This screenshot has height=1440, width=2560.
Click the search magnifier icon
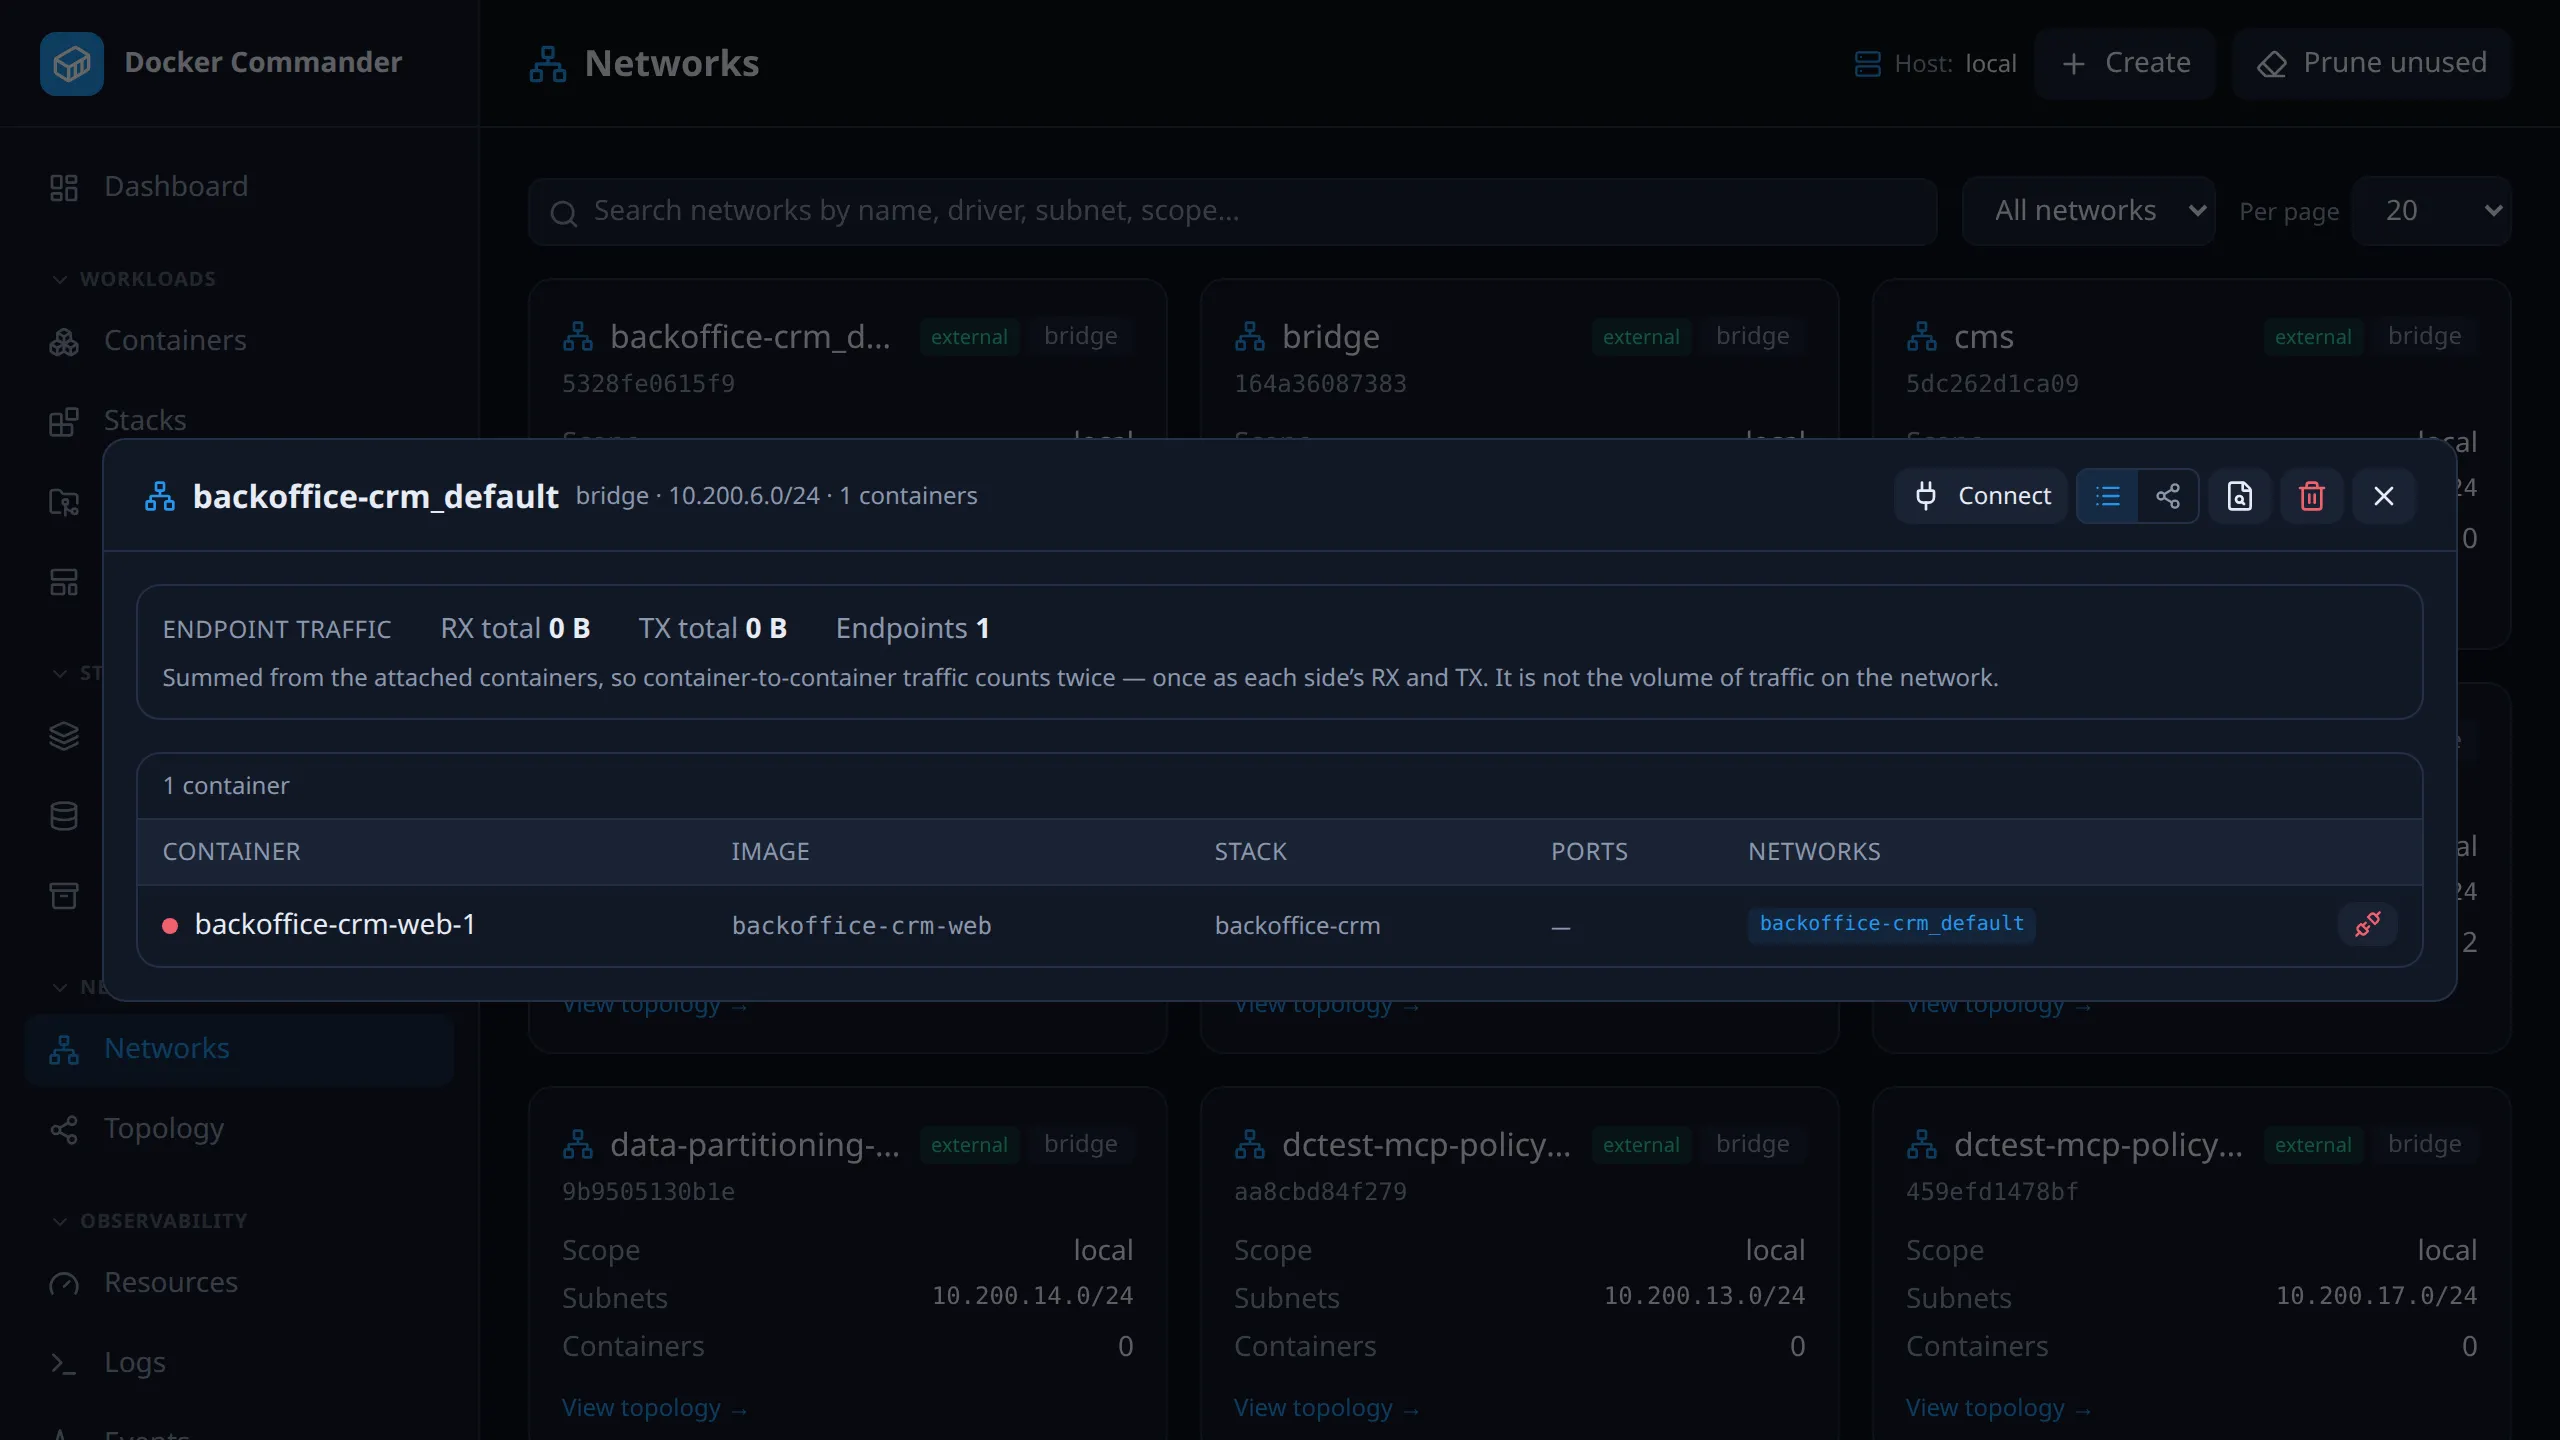pos(564,213)
